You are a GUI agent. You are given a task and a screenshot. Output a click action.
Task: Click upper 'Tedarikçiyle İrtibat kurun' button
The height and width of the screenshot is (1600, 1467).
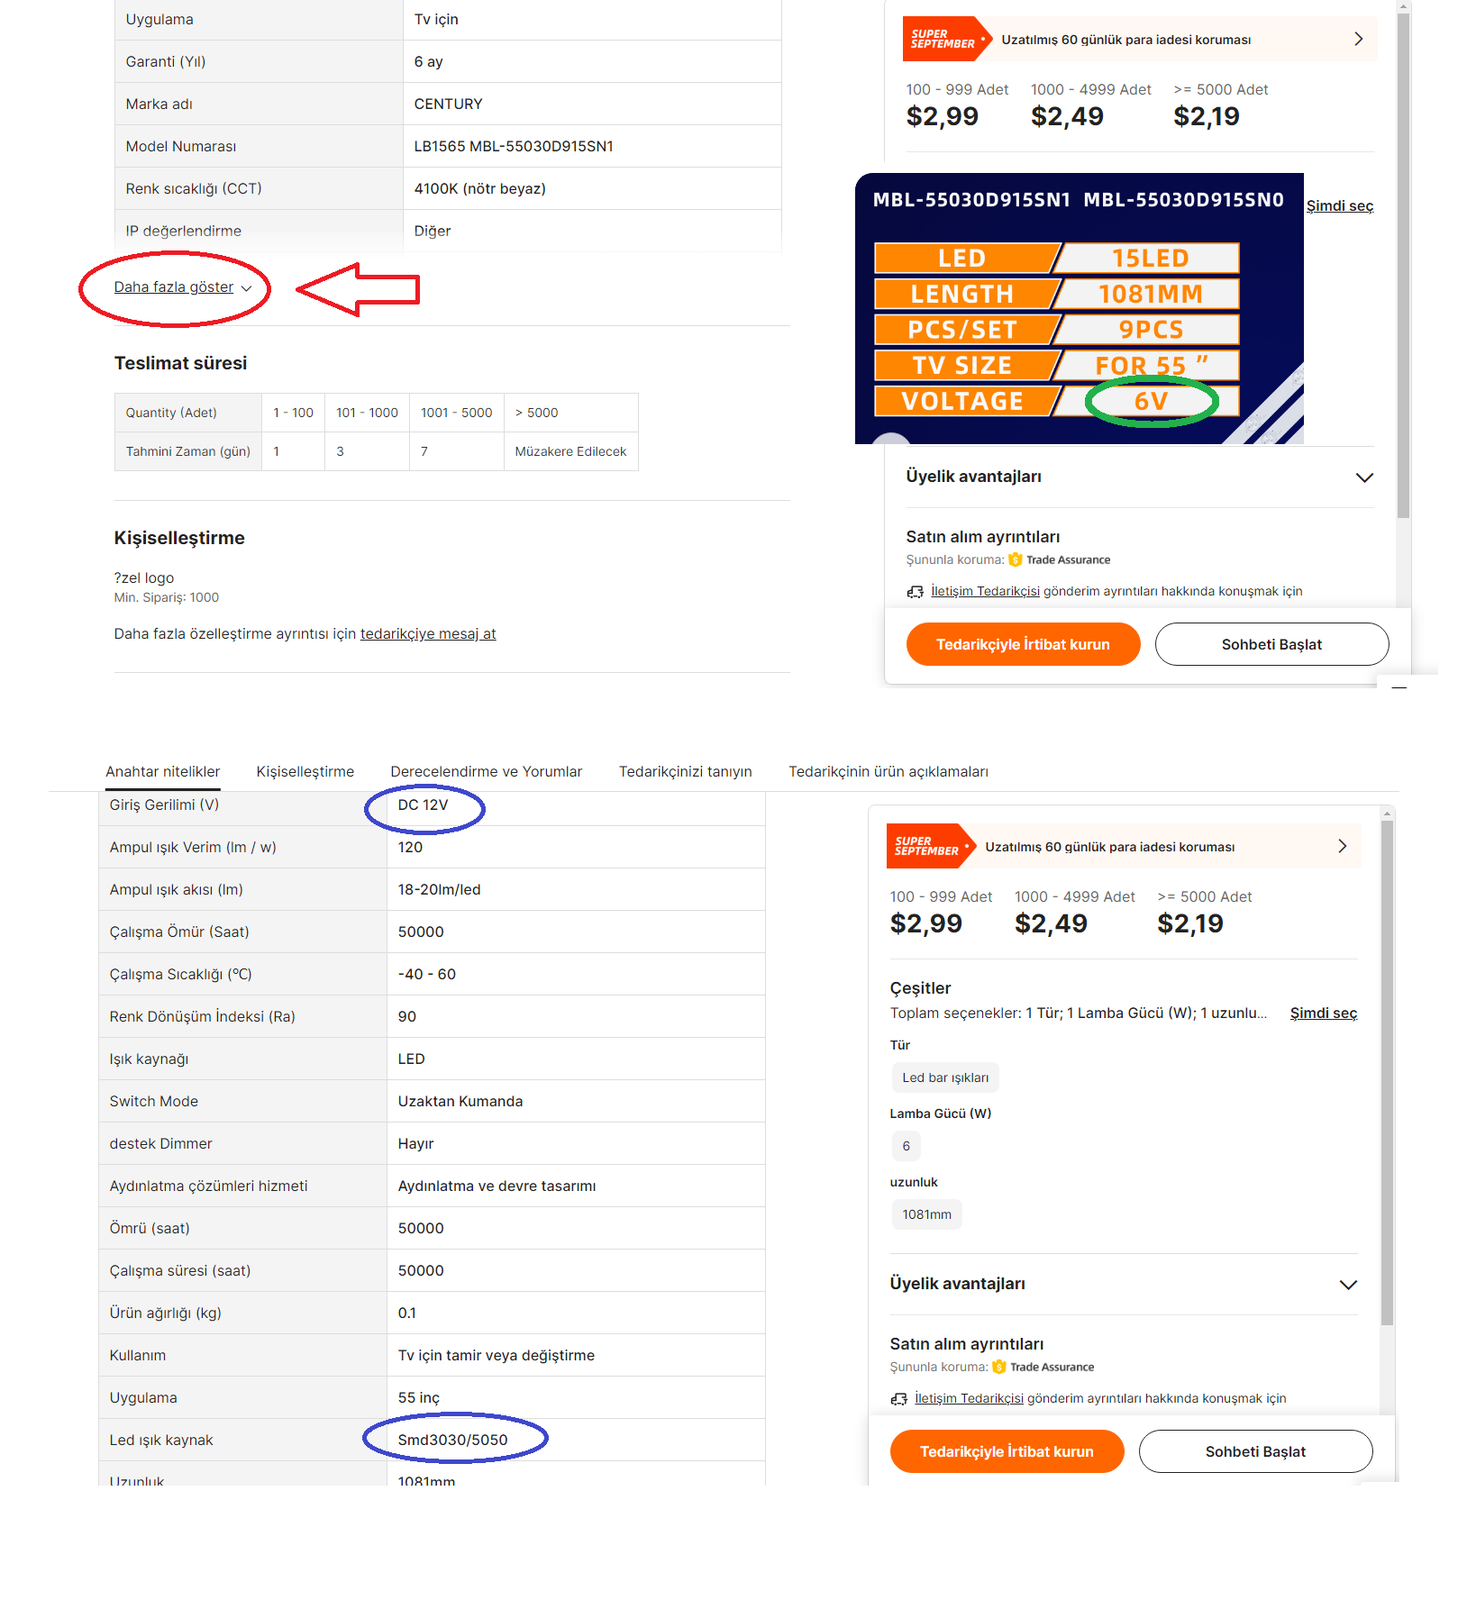[x=1023, y=644]
